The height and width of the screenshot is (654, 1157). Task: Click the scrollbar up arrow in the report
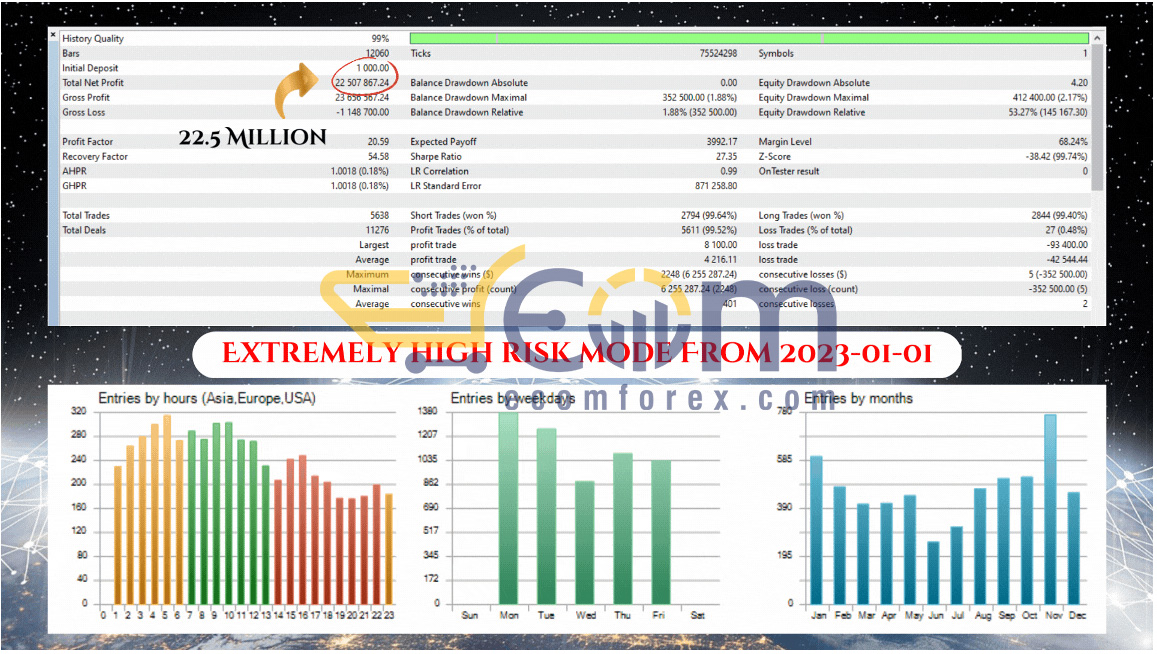[x=1099, y=38]
